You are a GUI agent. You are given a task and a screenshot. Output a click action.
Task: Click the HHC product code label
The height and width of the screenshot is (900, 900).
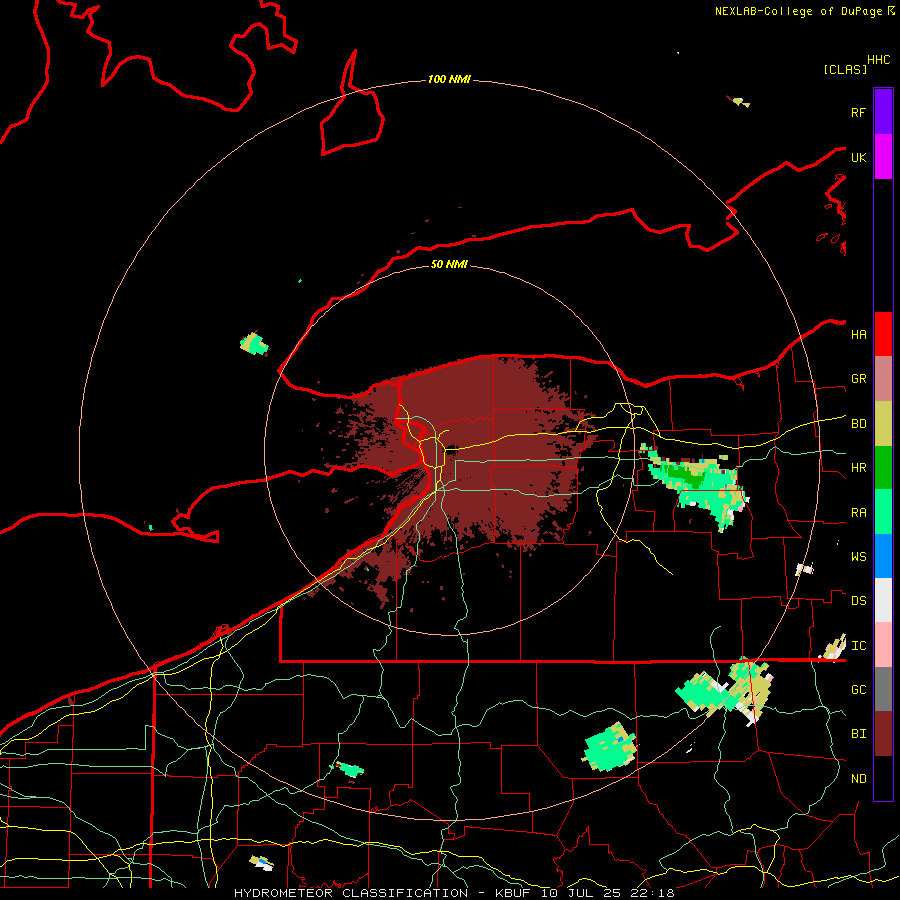pos(878,60)
